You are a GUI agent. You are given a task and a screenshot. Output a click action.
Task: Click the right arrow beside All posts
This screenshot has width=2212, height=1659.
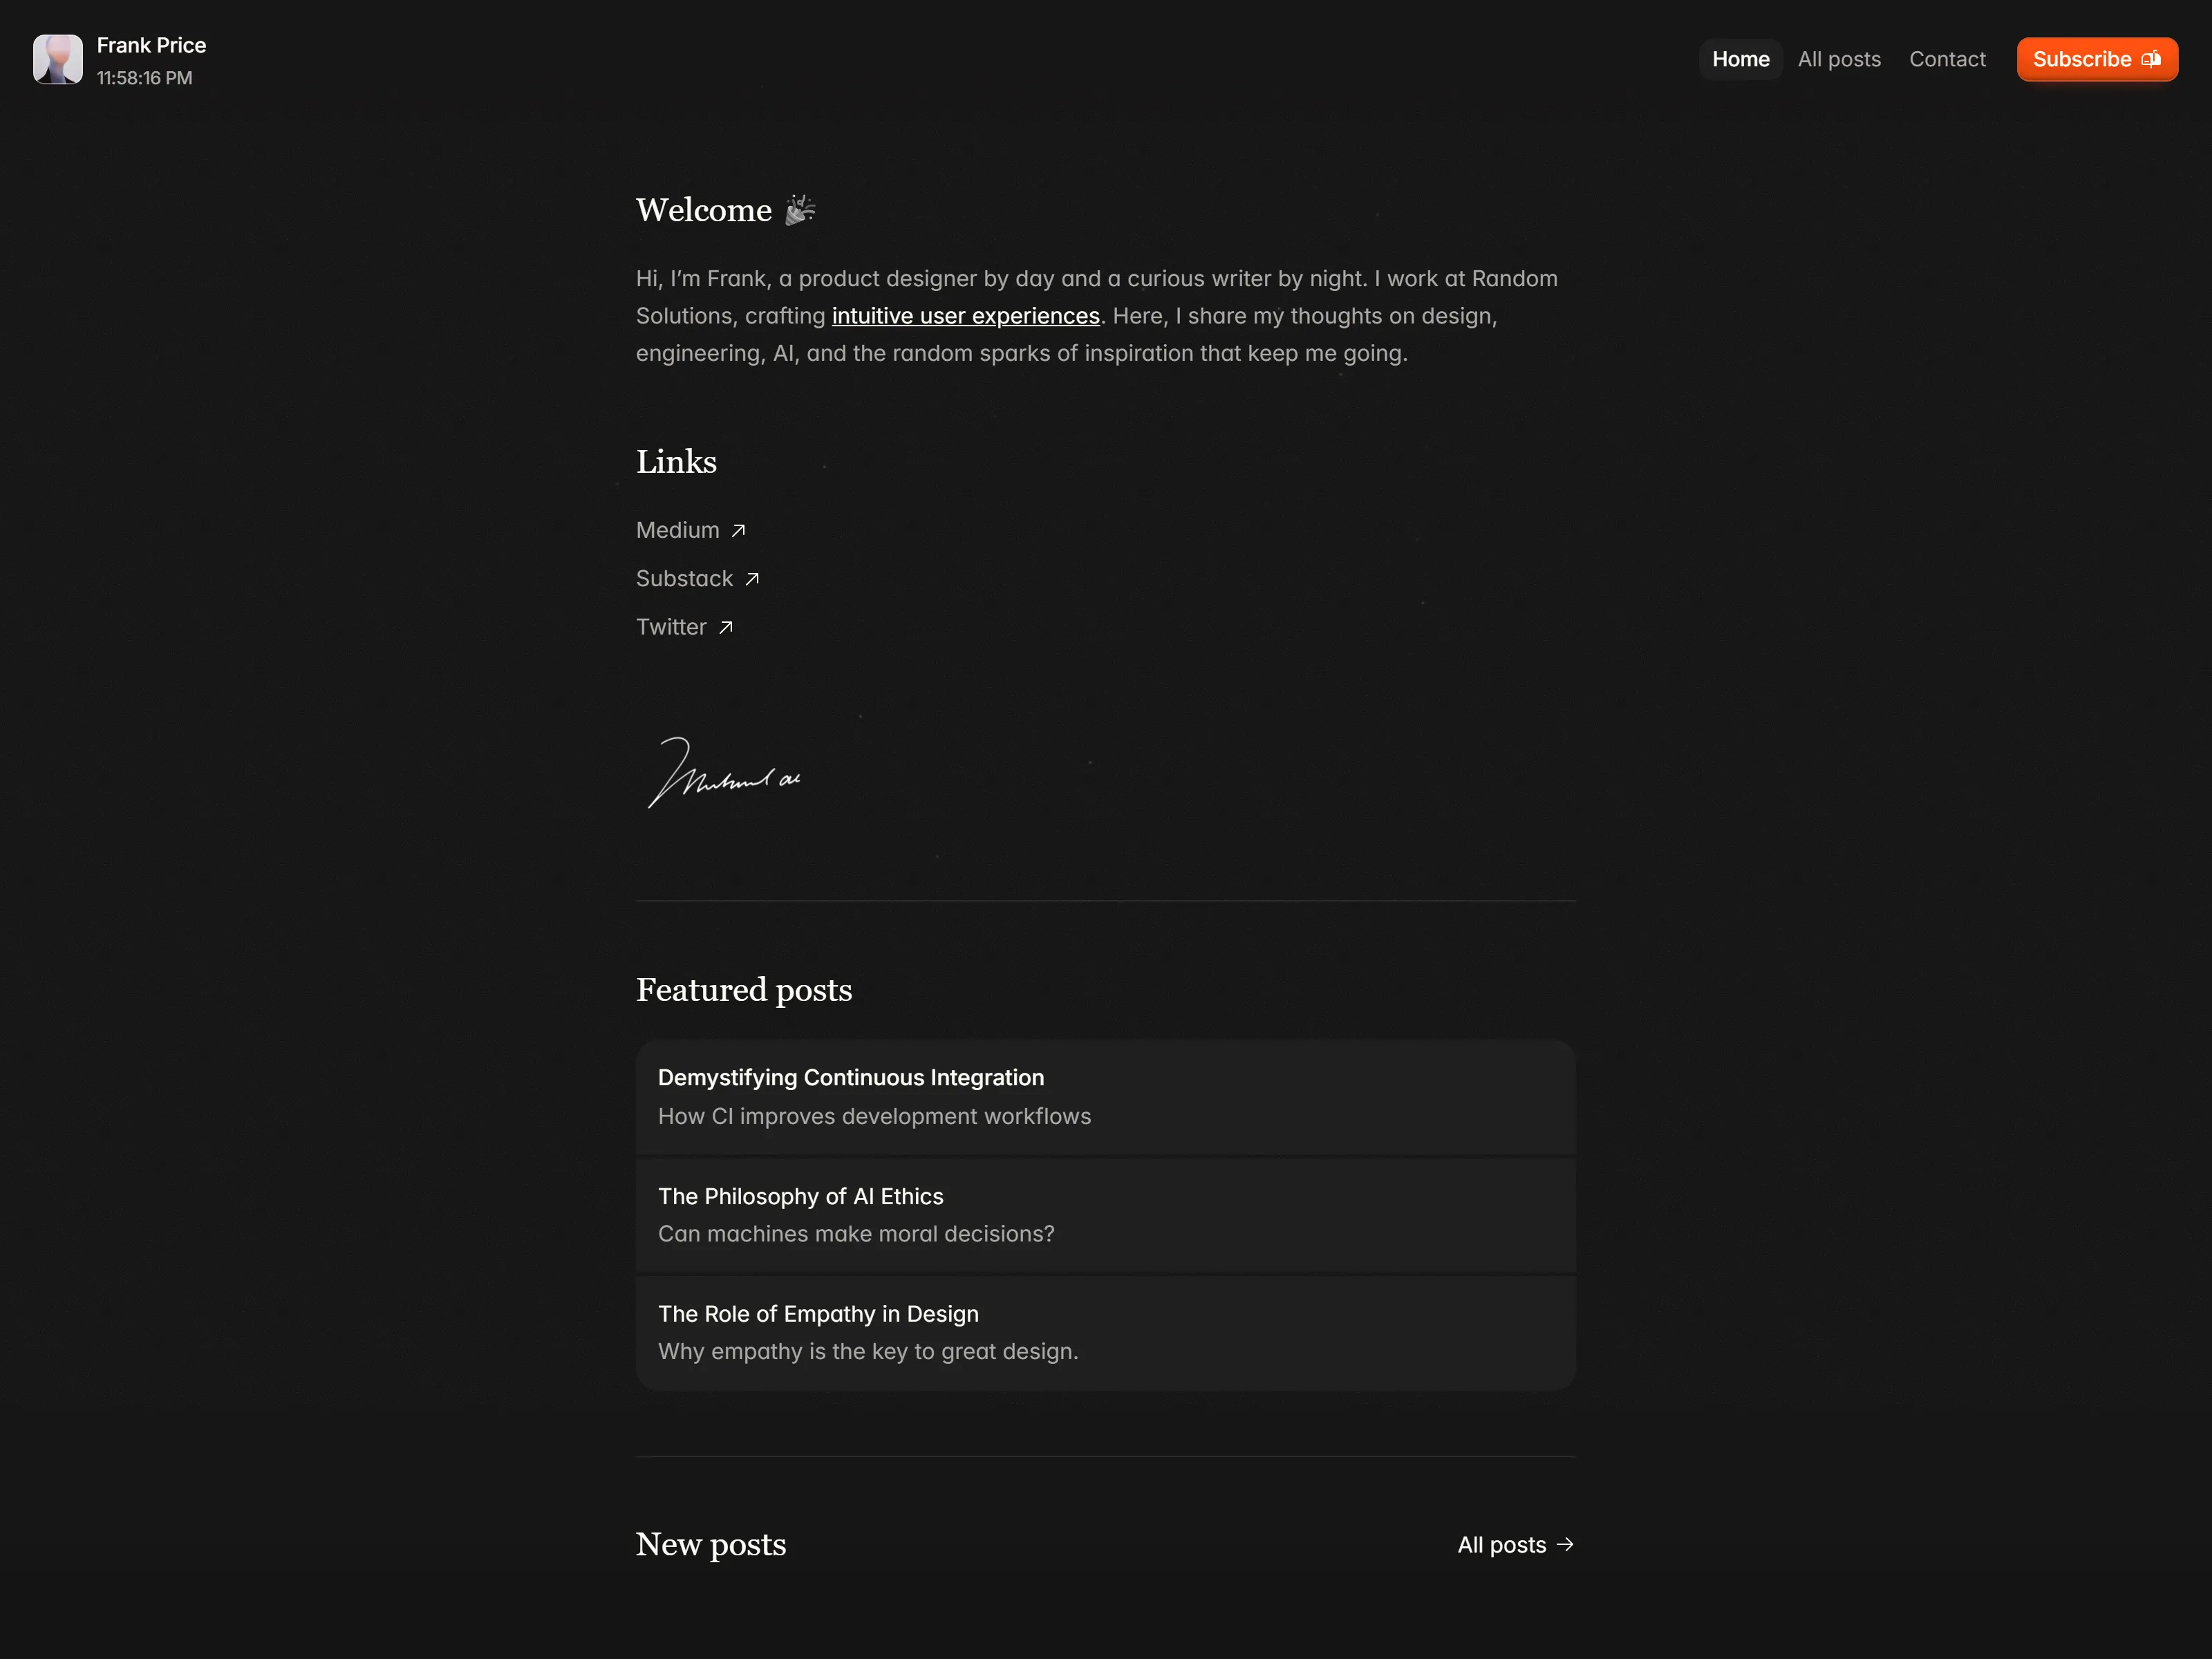coord(1565,1545)
